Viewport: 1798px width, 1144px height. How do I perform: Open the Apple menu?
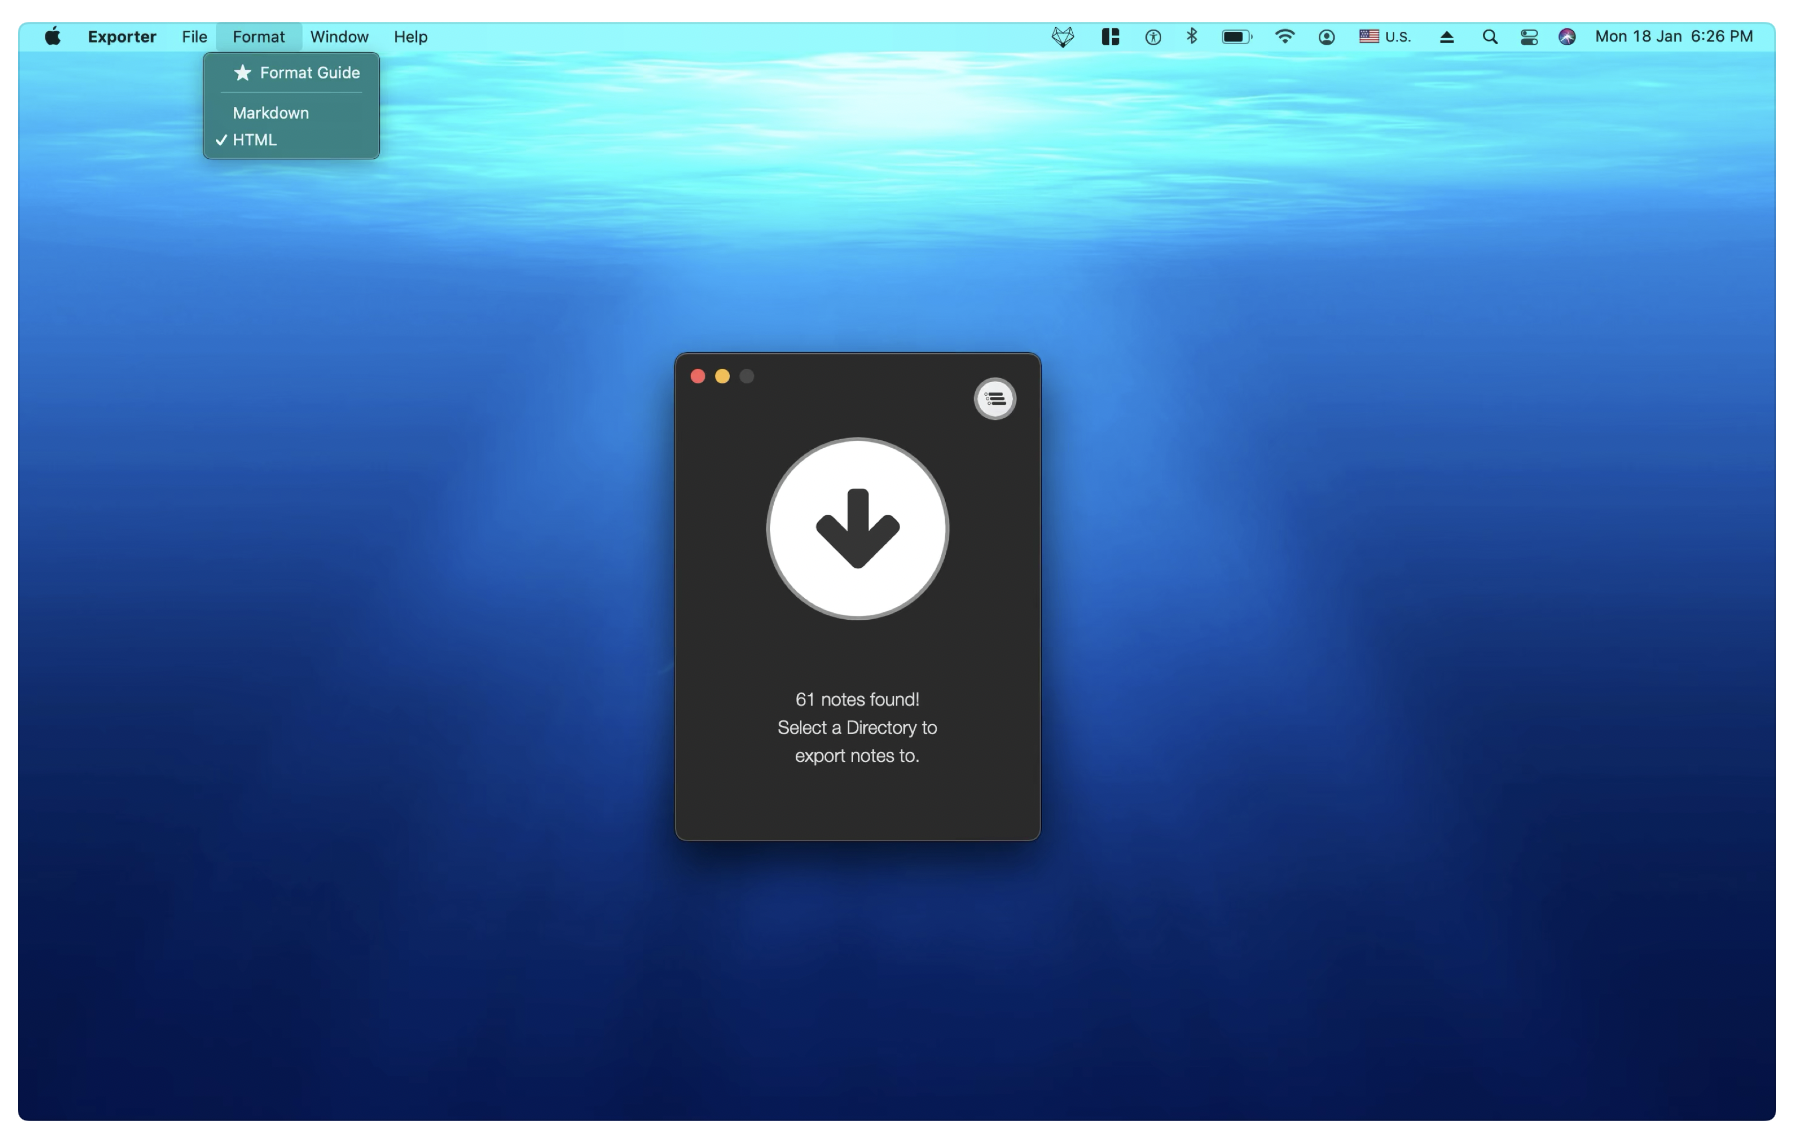point(53,37)
